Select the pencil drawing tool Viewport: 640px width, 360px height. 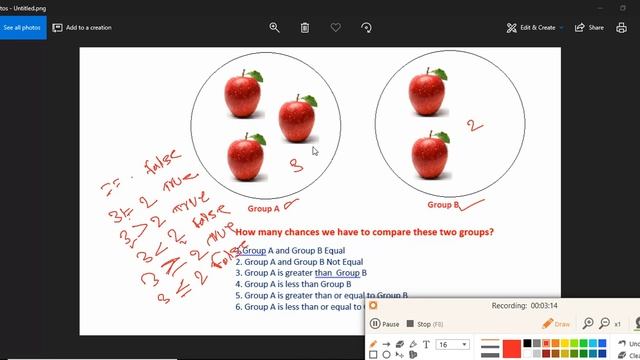coord(373,344)
